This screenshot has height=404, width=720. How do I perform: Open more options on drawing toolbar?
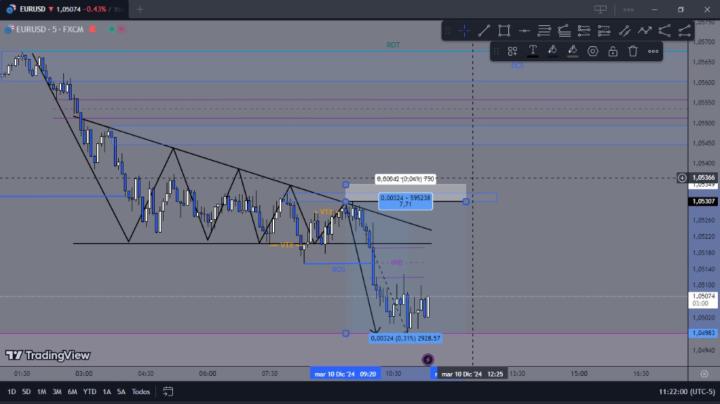click(x=653, y=51)
